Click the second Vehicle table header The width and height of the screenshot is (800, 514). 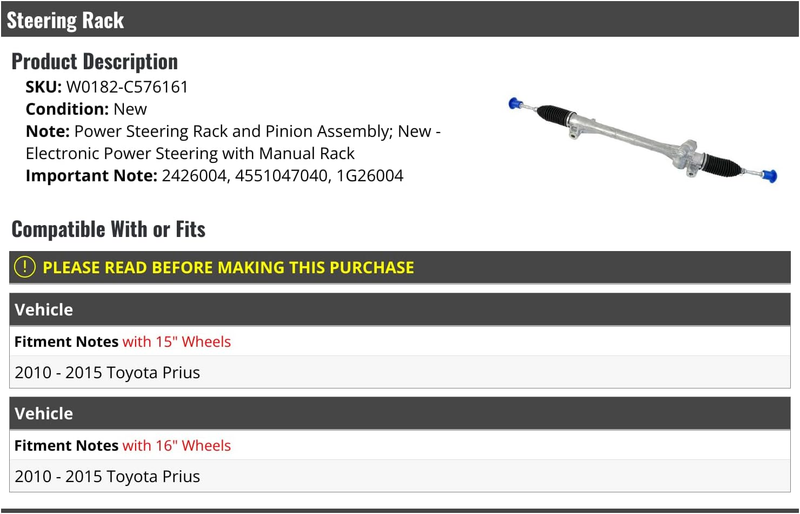pos(399,413)
